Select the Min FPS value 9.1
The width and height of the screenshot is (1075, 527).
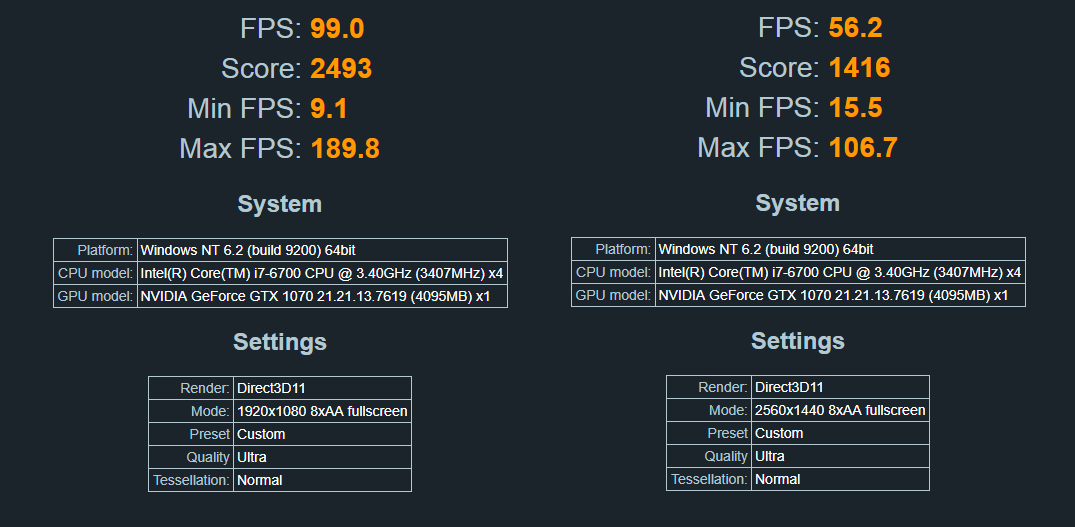(329, 108)
